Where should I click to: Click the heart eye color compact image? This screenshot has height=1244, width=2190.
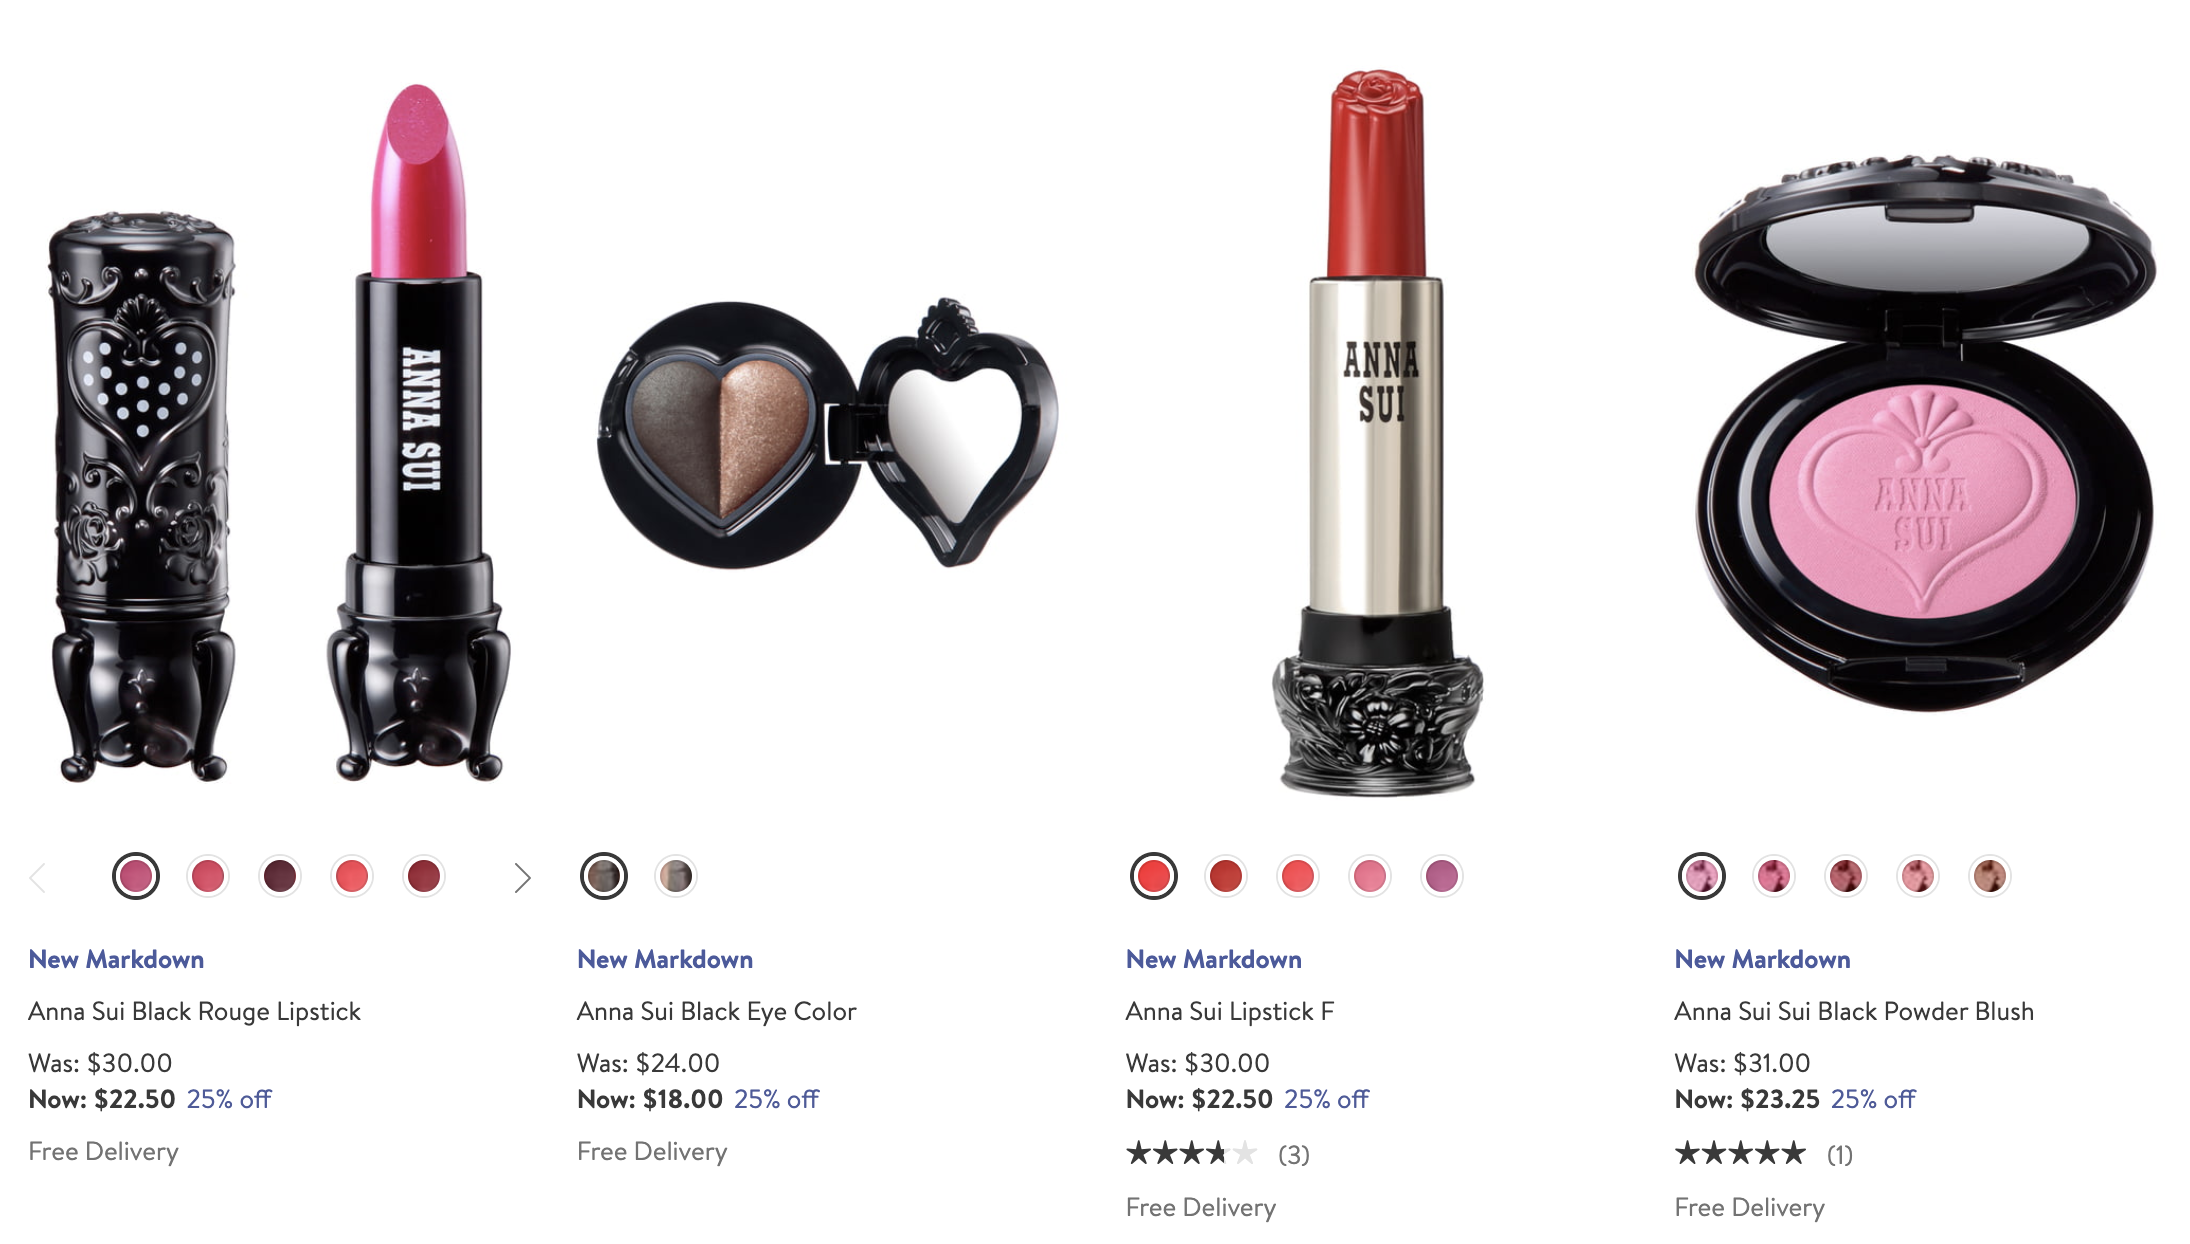click(827, 434)
